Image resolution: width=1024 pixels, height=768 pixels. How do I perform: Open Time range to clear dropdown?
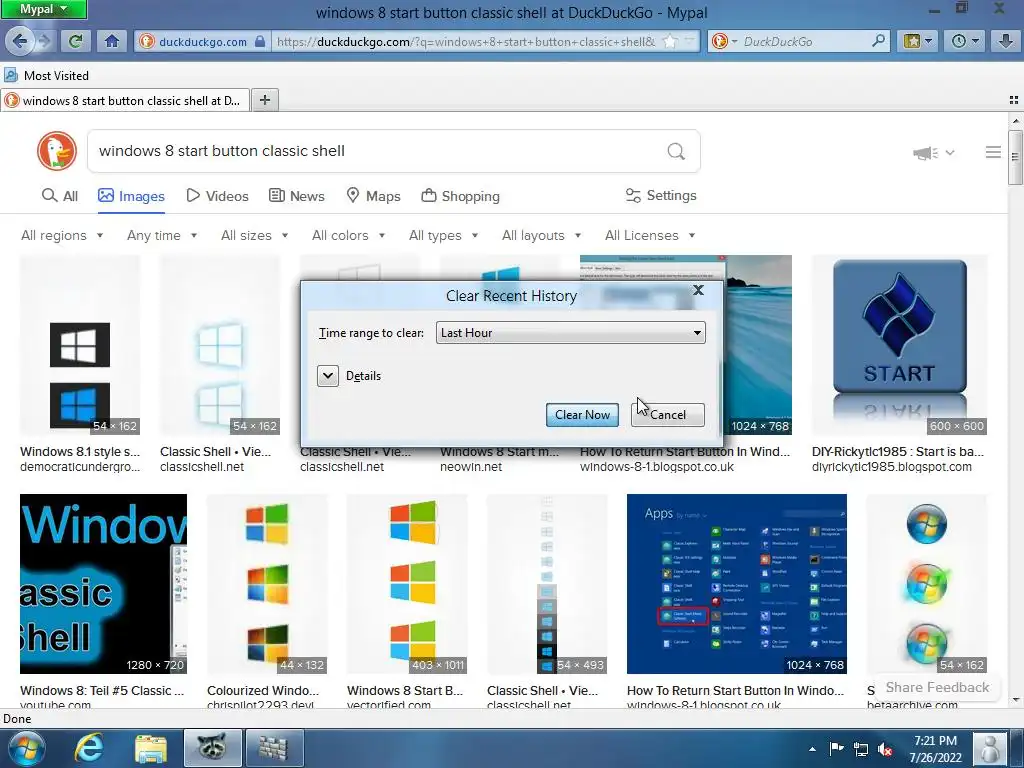[x=571, y=332]
